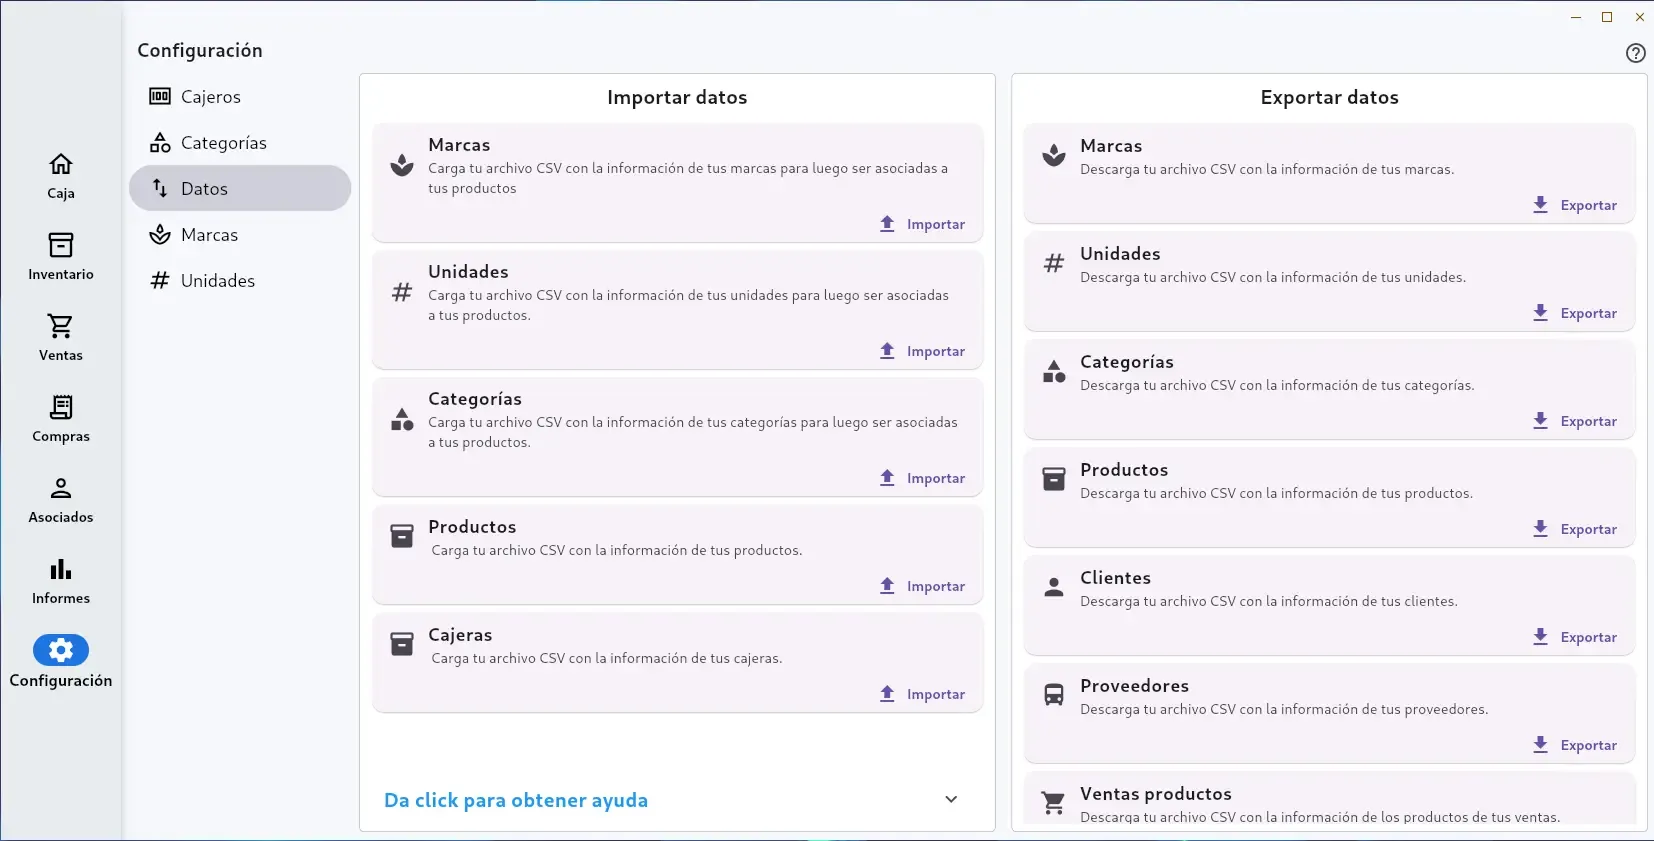Click the Unidades hash icon in Exportar datos
The width and height of the screenshot is (1654, 841).
[1054, 263]
